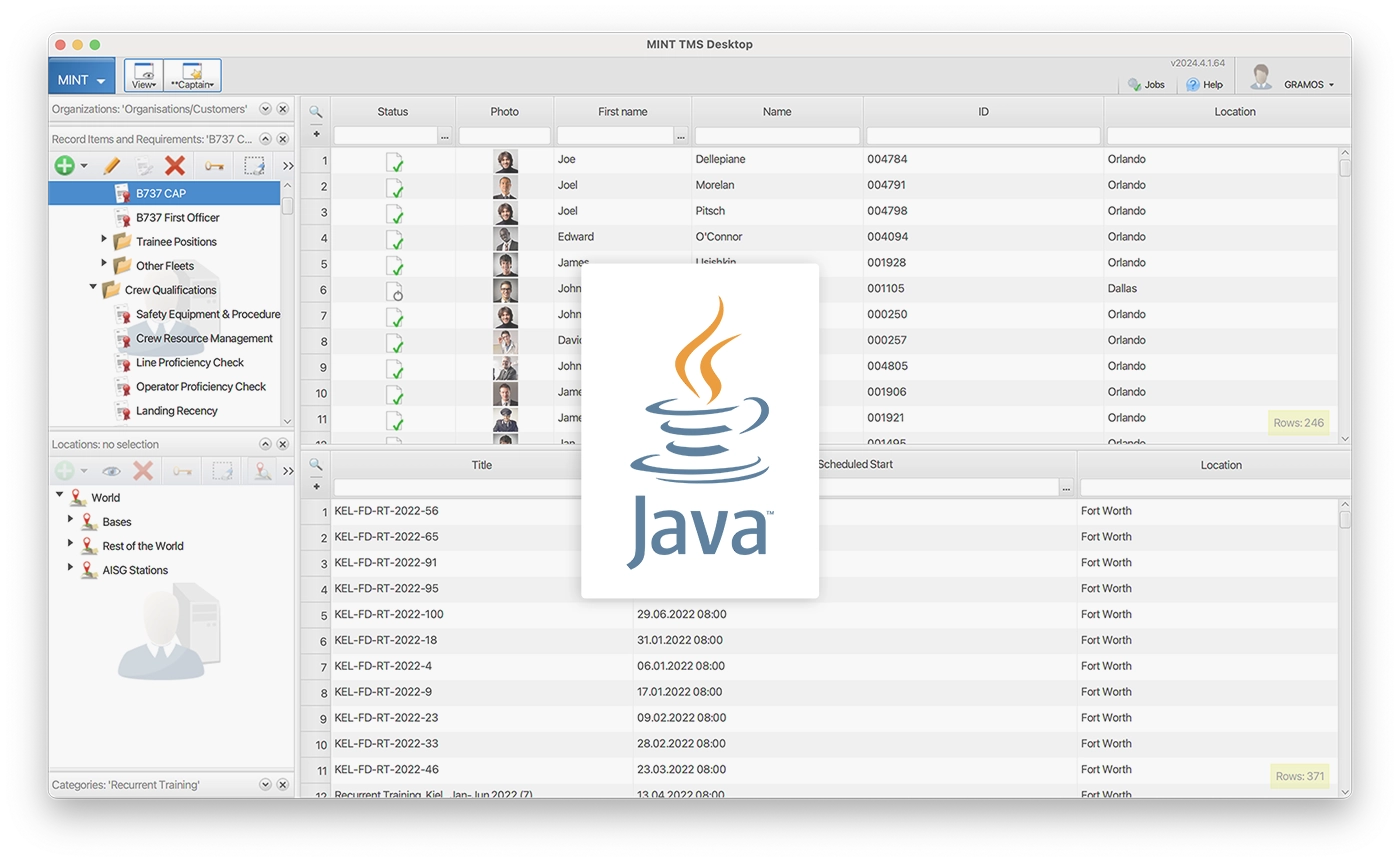Click the Title filter input field
This screenshot has height=862, width=1400.
point(481,488)
